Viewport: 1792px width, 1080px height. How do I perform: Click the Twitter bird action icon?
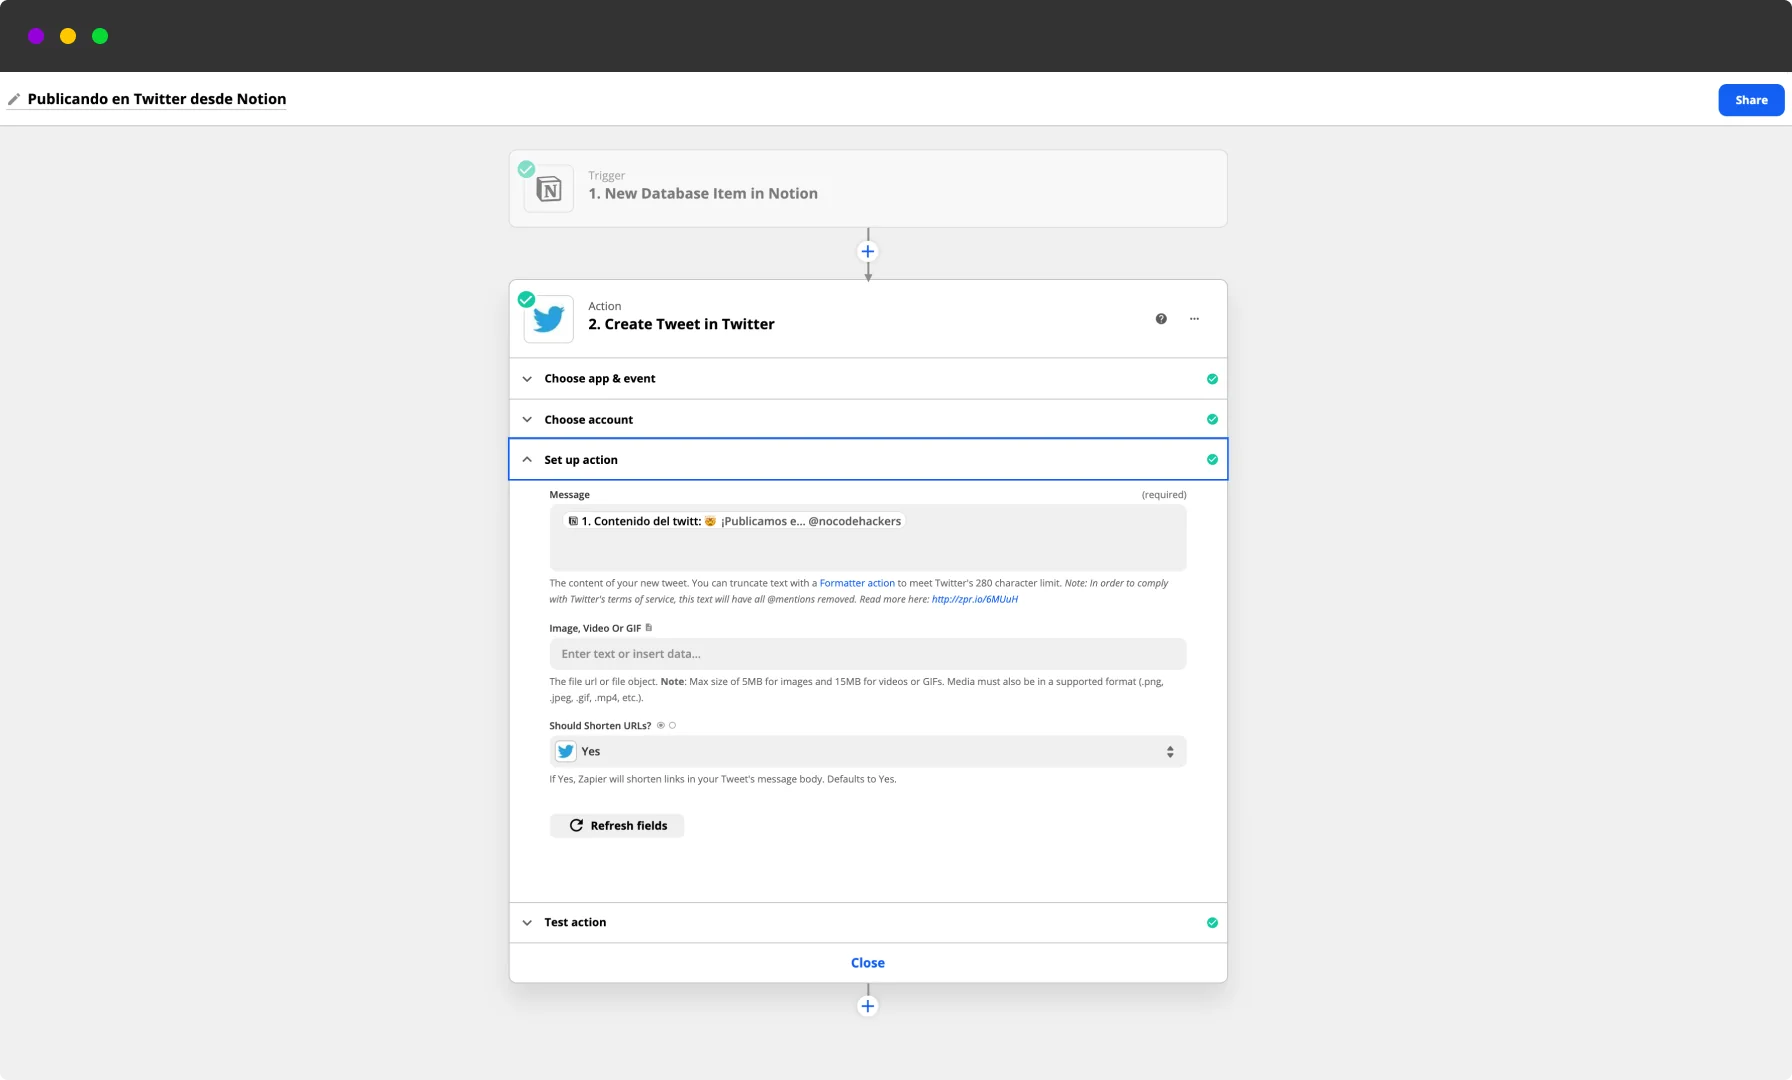549,319
